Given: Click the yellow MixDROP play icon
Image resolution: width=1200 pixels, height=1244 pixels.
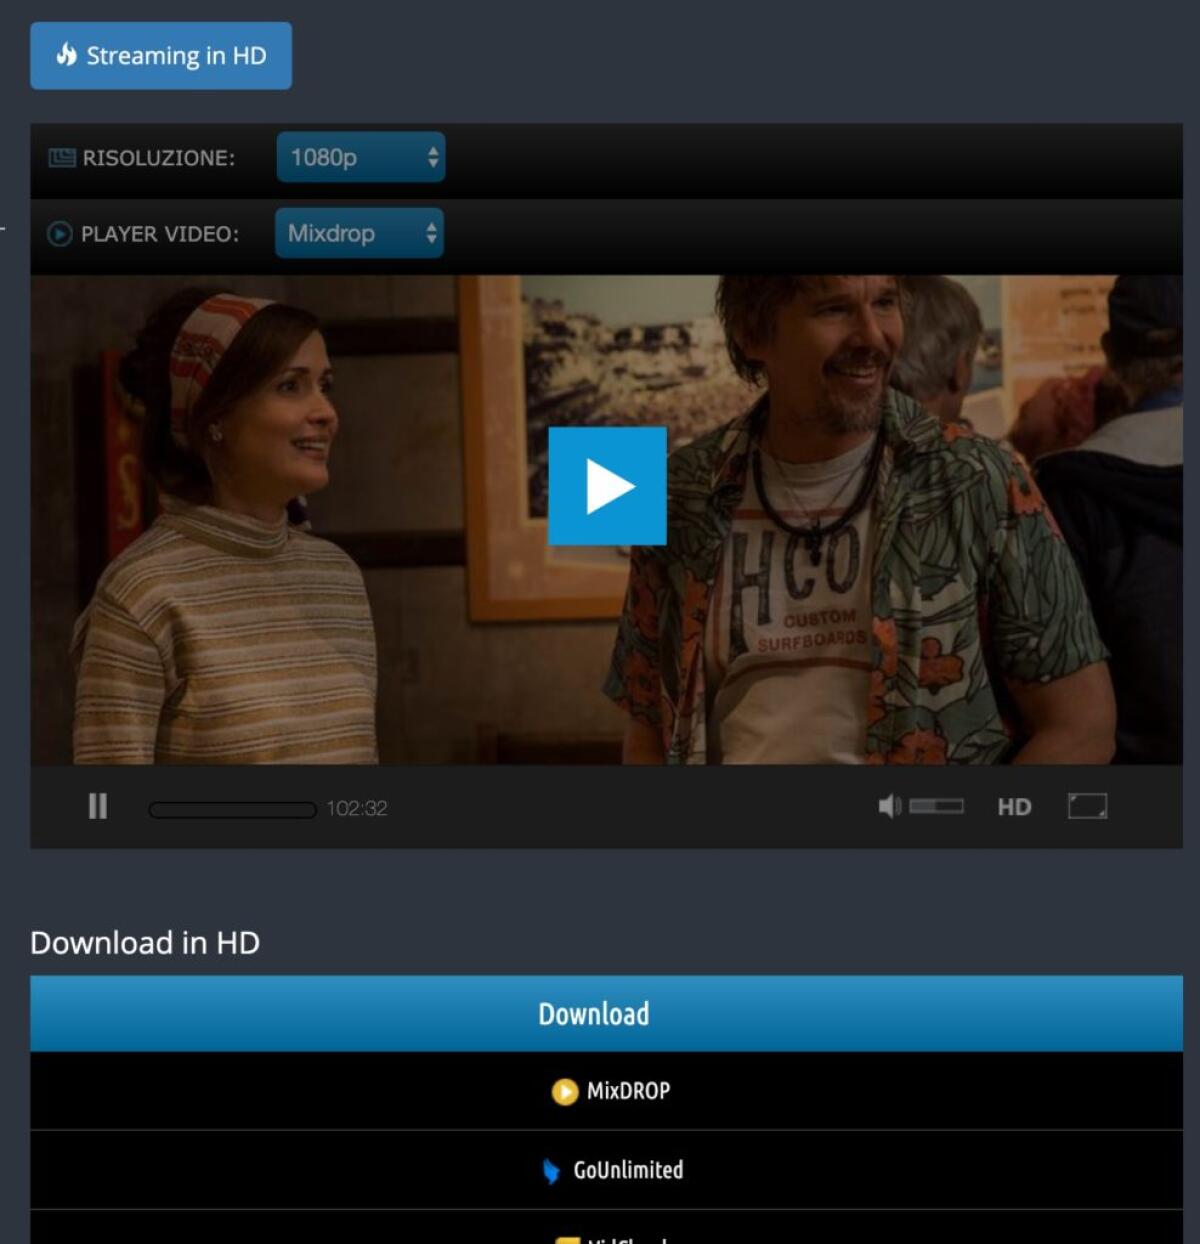Looking at the screenshot, I should (x=565, y=1091).
